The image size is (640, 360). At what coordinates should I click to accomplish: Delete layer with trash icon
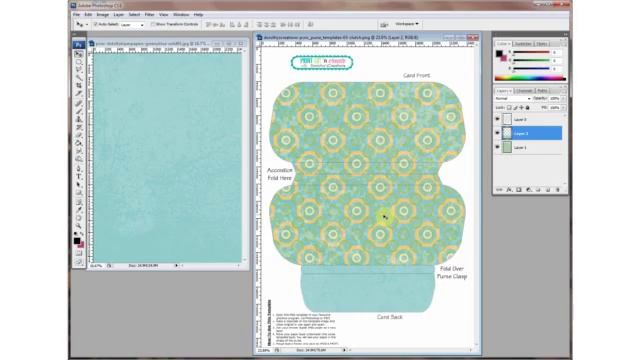coord(558,190)
